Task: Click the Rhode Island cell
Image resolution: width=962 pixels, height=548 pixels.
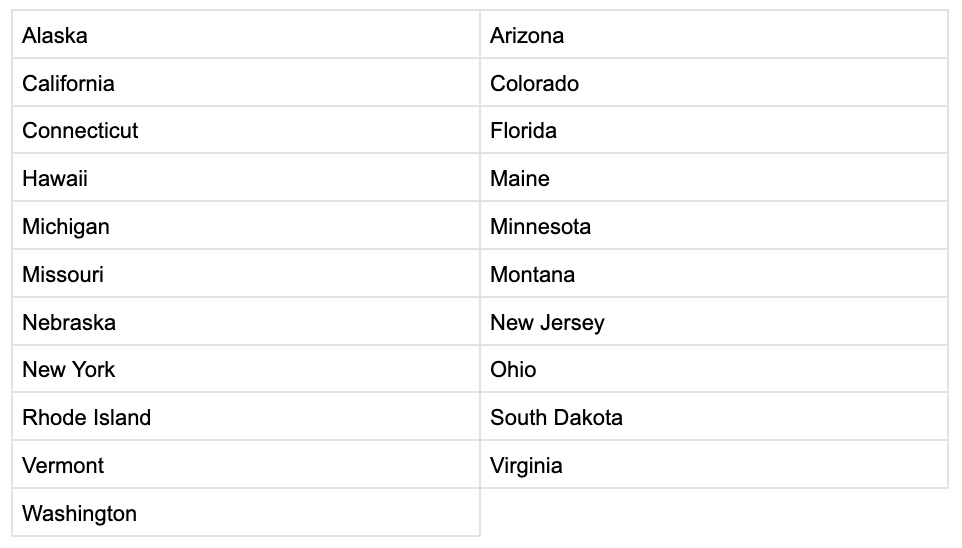Action: (x=87, y=418)
